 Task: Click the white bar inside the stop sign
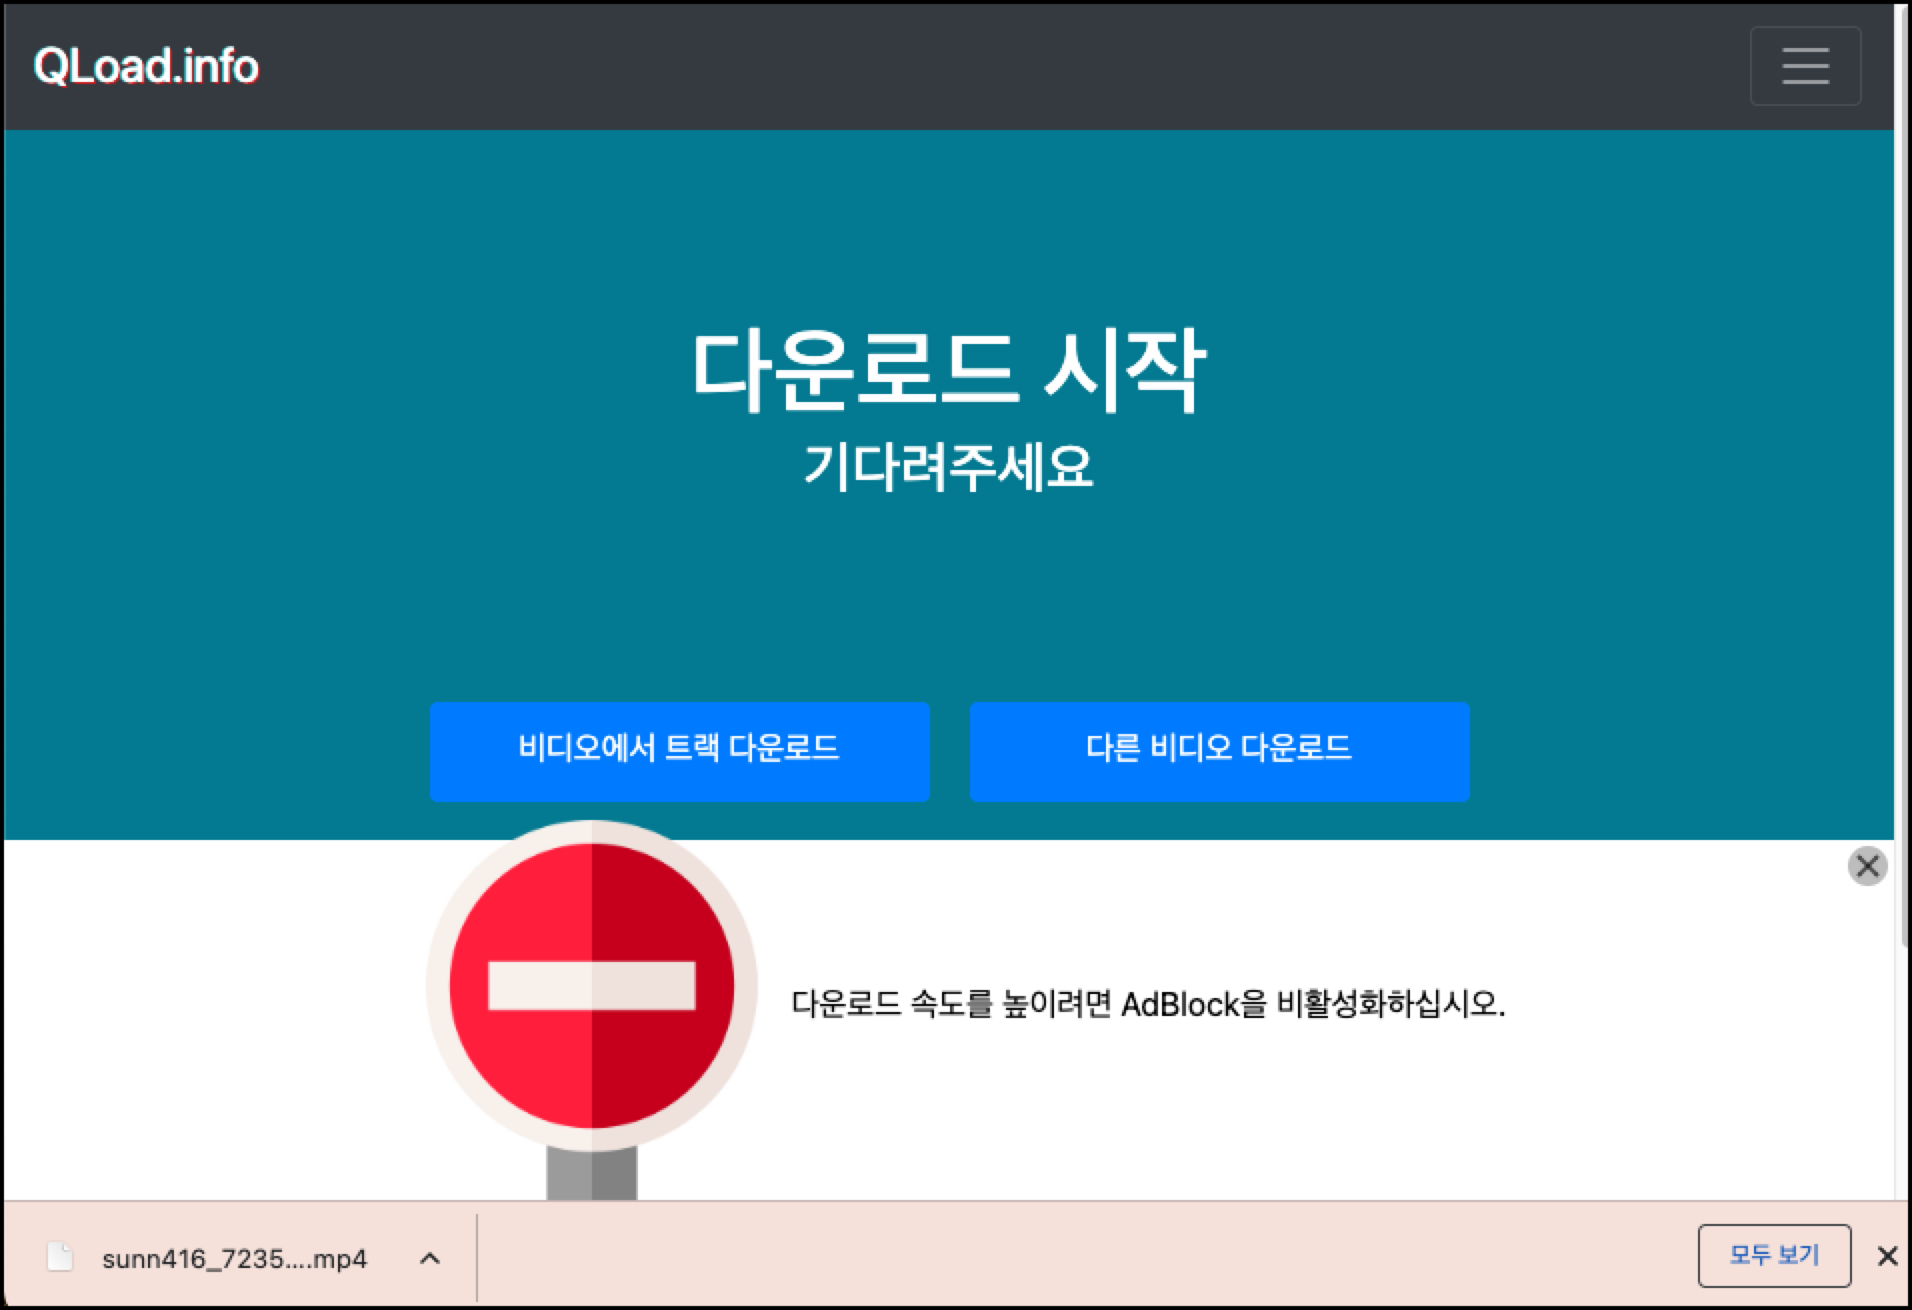tap(592, 985)
